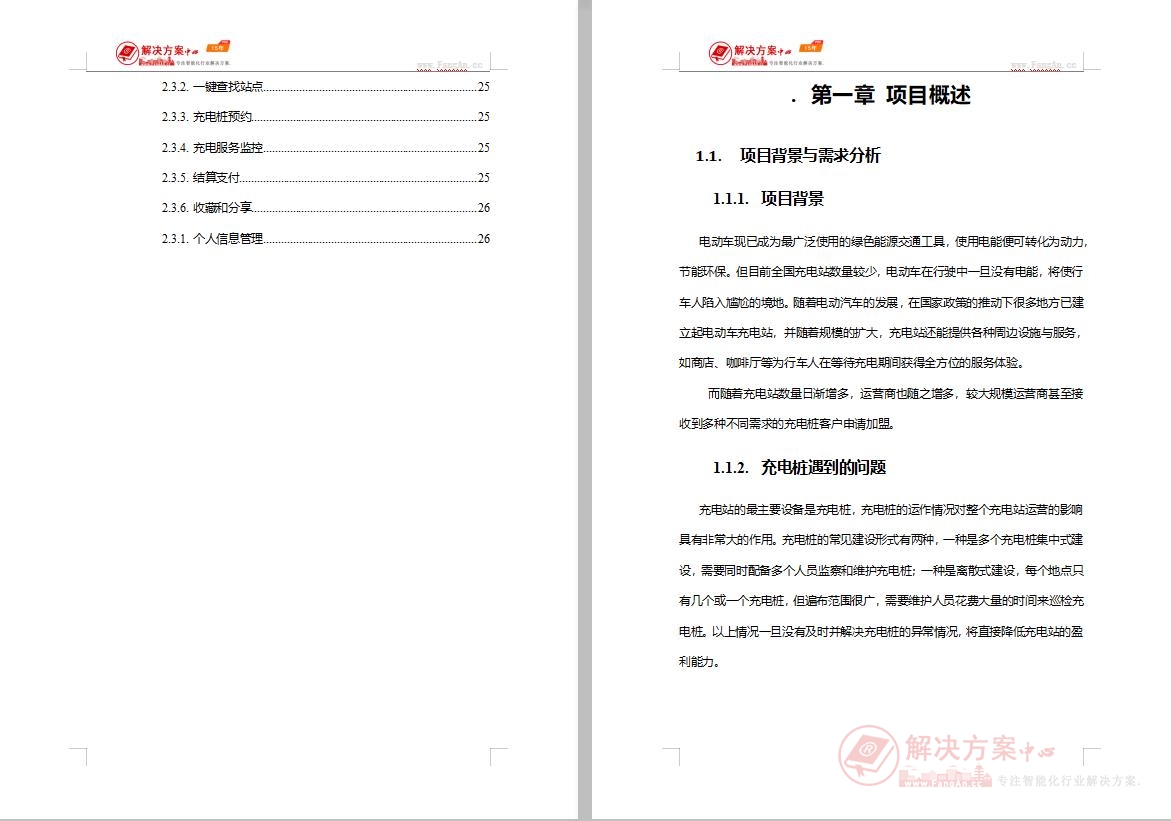Click the paragraph starting 电动车现已成为最广泛使用
1171x821 pixels.
point(882,302)
